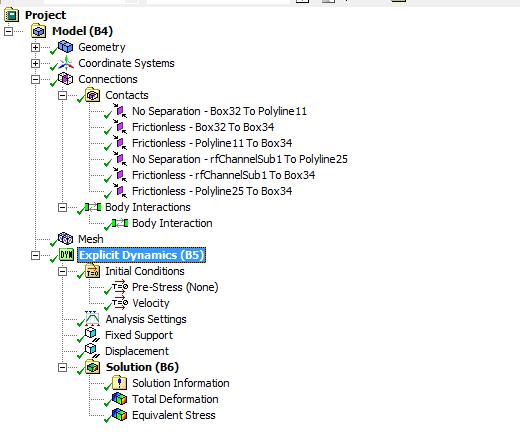This screenshot has height=437, width=520.
Task: Select Frictionless - rfChannelSub1 To Box34 contact
Action: (223, 175)
